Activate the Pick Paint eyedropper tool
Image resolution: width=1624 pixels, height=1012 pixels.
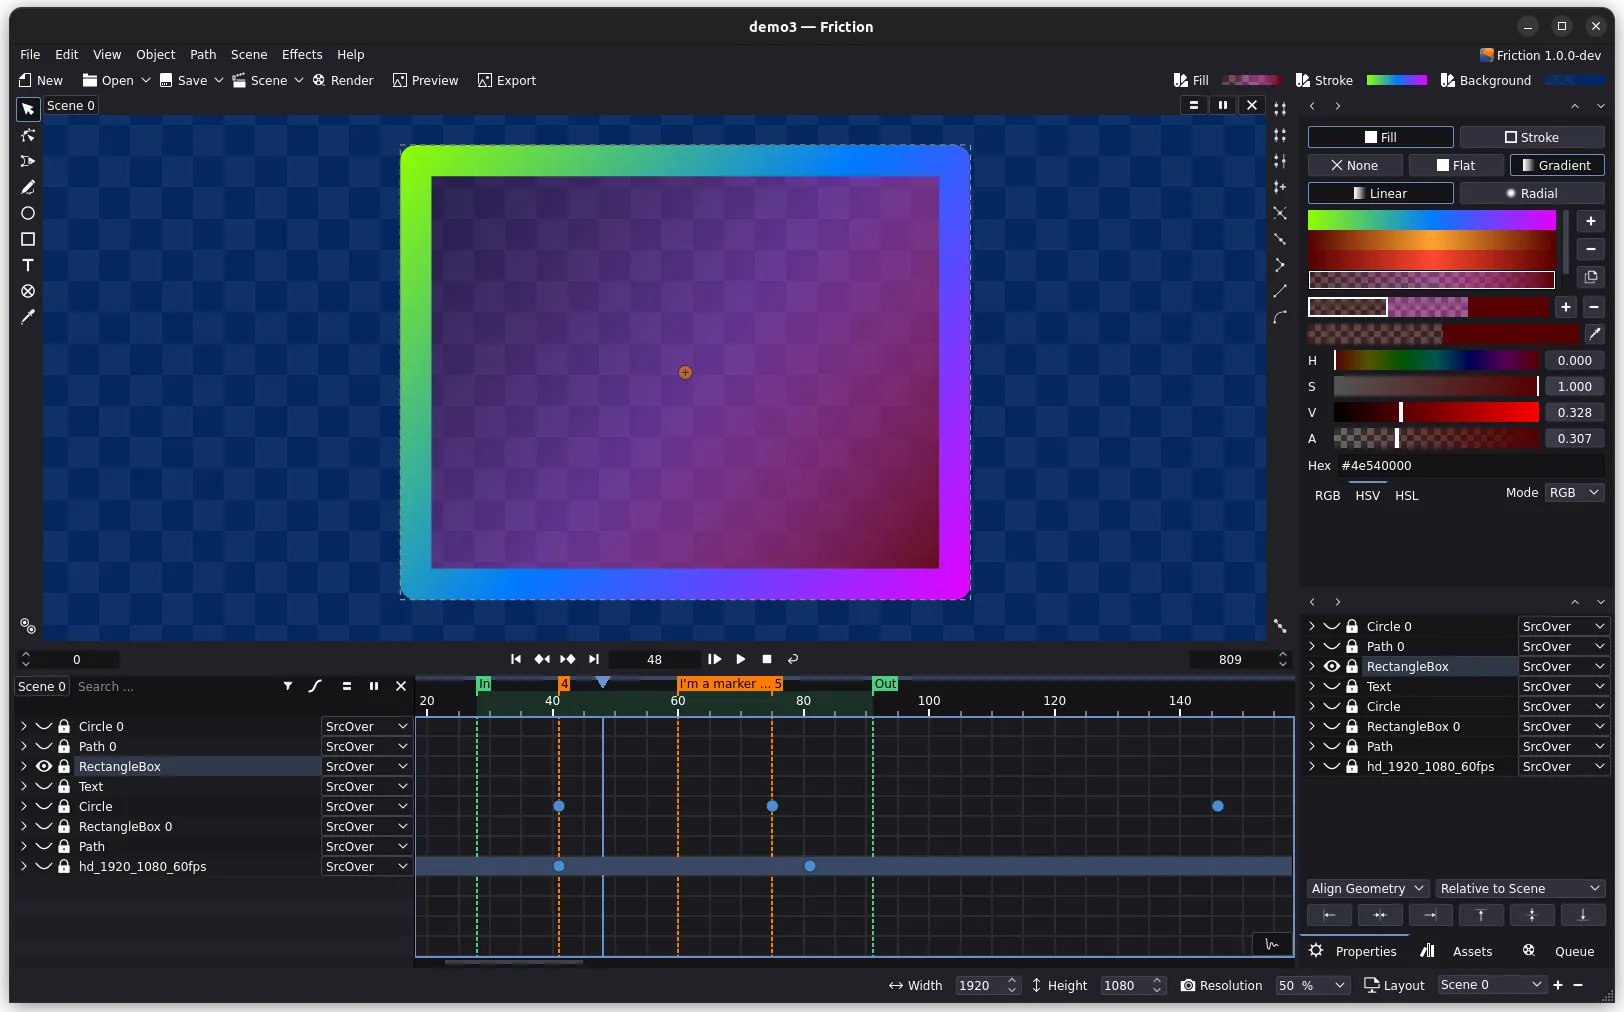[27, 317]
